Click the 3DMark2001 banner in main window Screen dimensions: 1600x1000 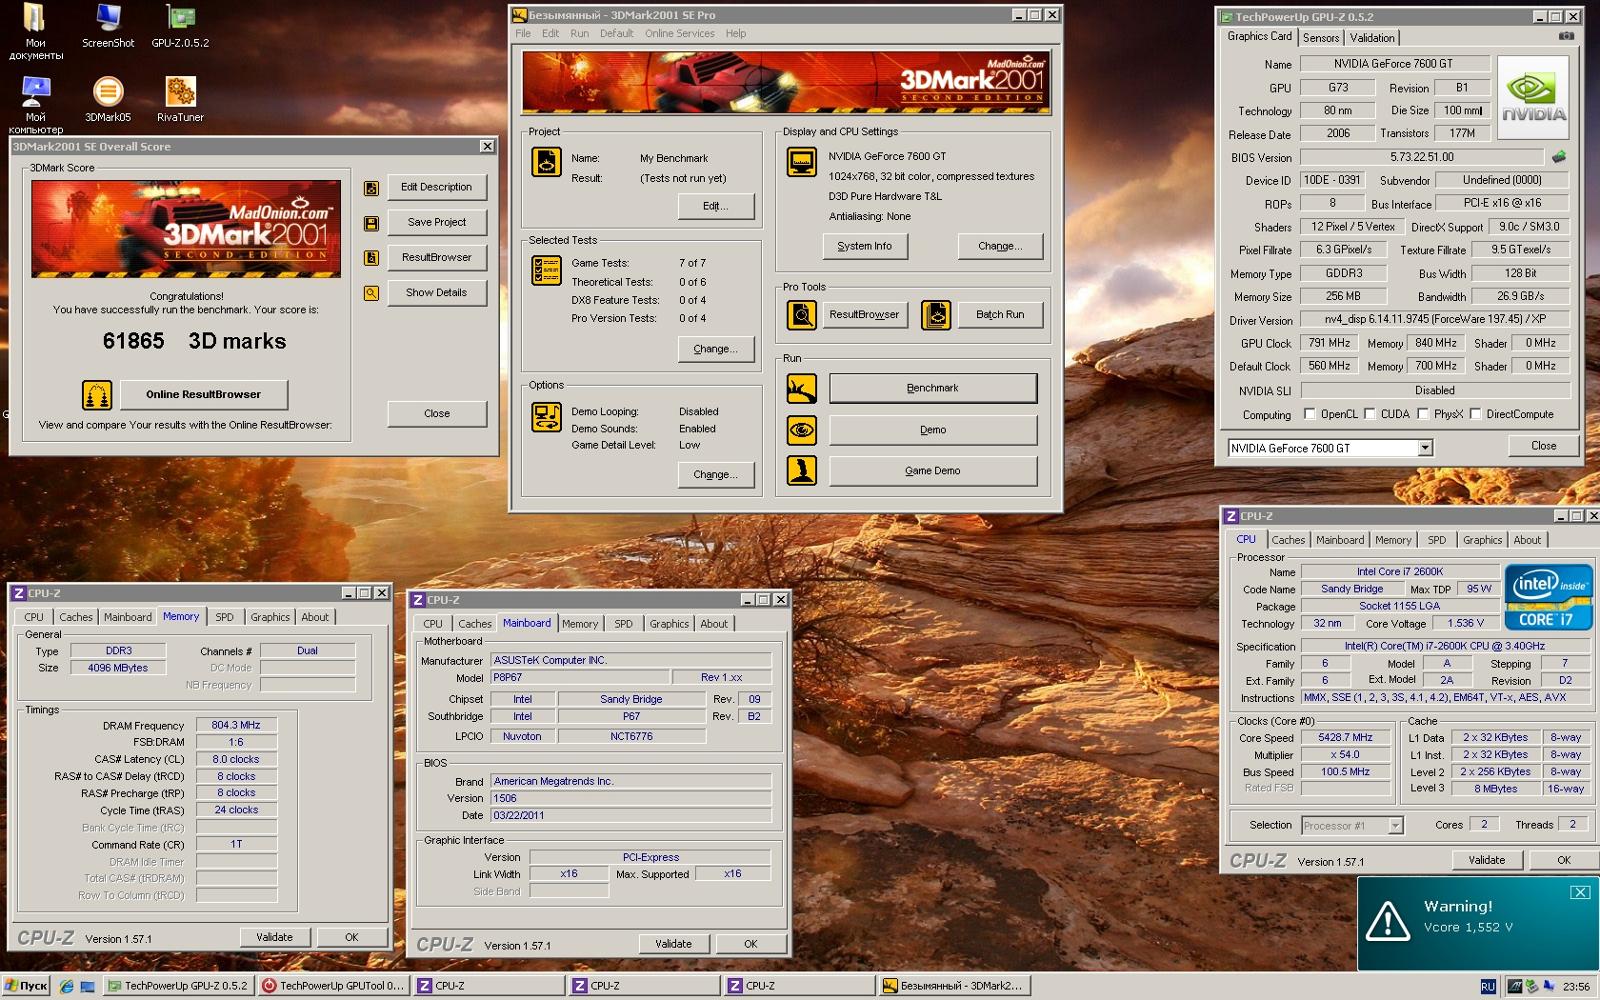[786, 81]
